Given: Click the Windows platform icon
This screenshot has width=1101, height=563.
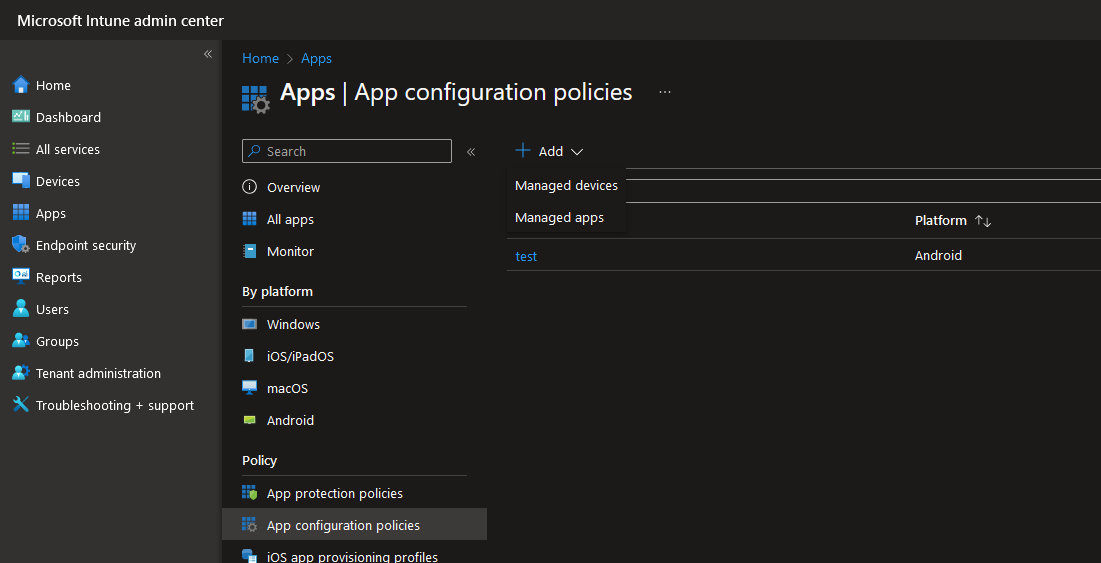Looking at the screenshot, I should click(249, 324).
